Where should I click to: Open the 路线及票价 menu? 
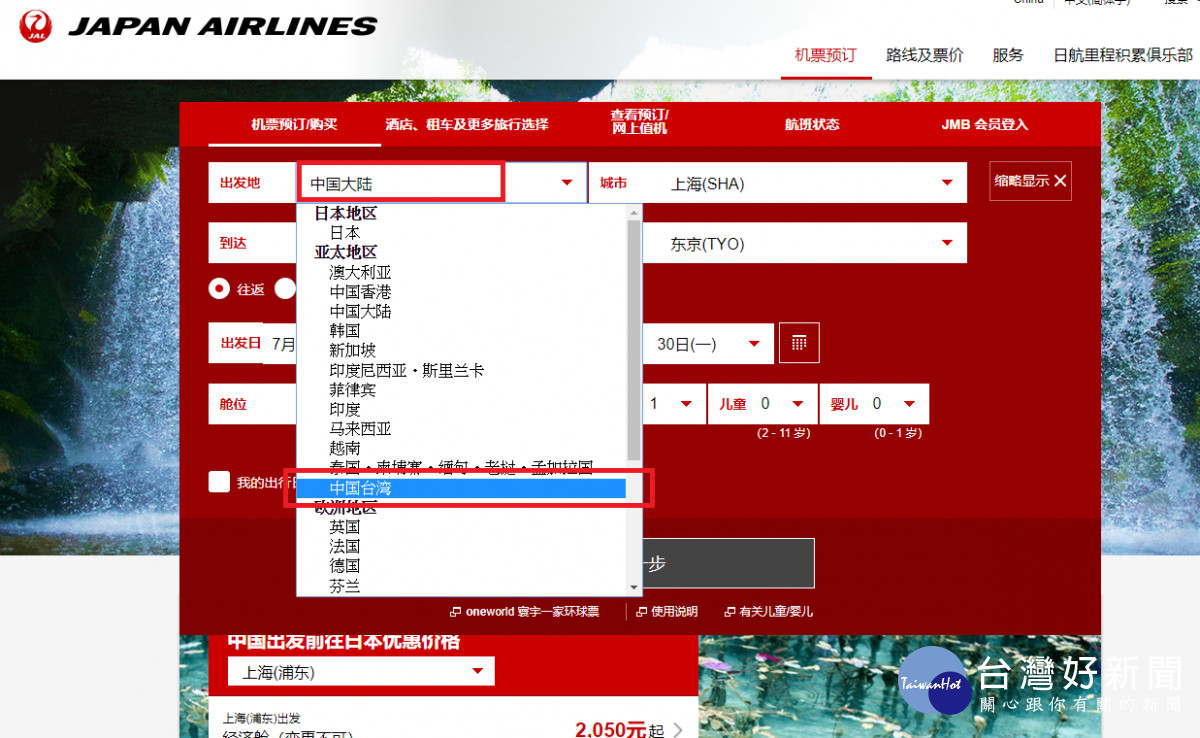924,55
